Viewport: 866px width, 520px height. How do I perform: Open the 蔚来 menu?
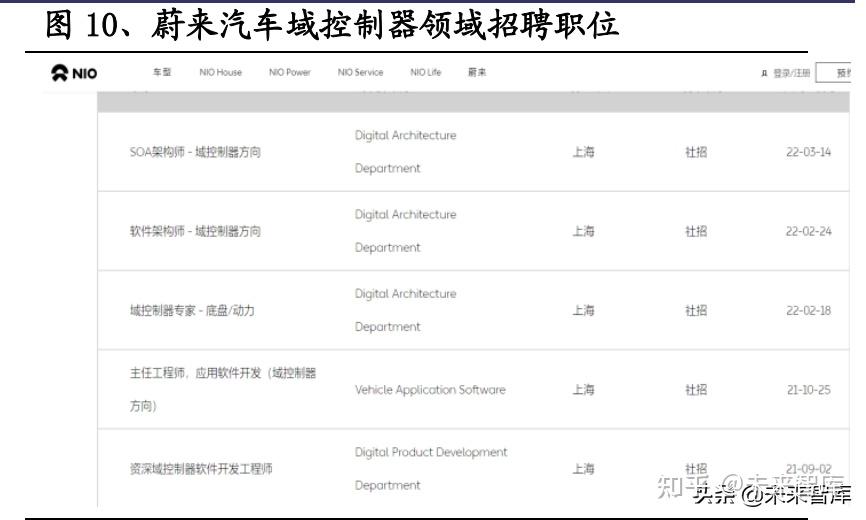tap(477, 72)
